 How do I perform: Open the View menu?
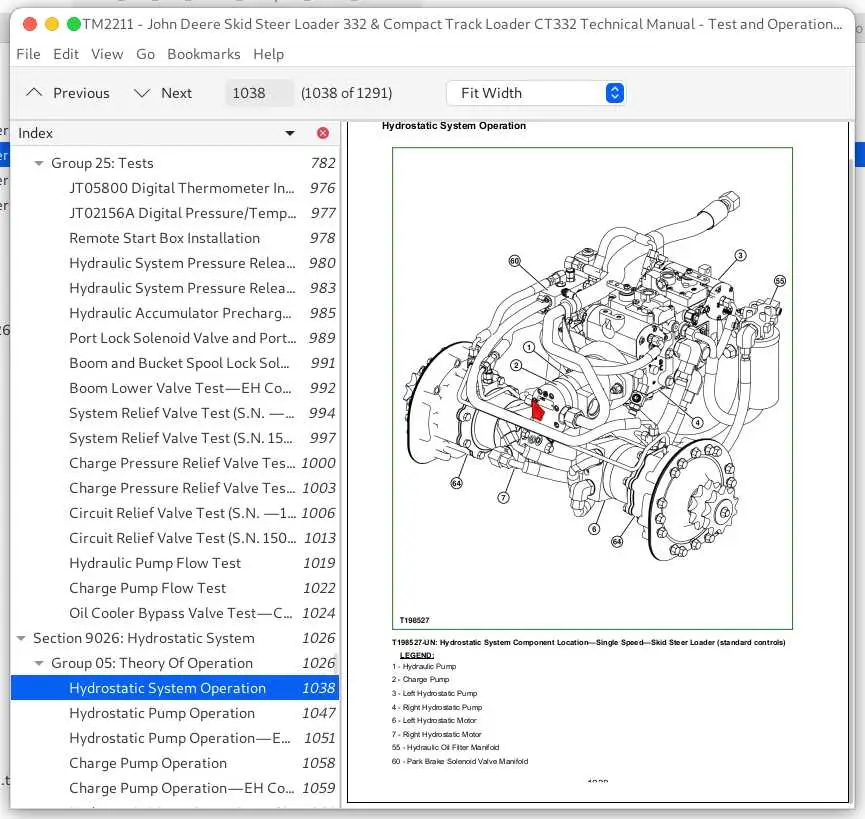(x=107, y=54)
